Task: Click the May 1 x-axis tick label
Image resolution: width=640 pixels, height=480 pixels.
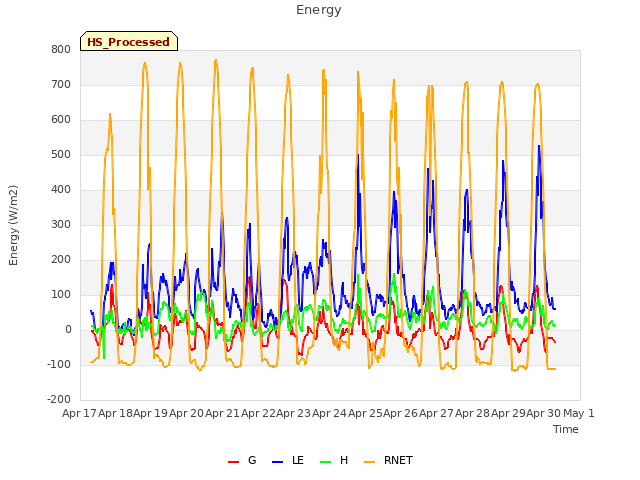Action: (579, 413)
